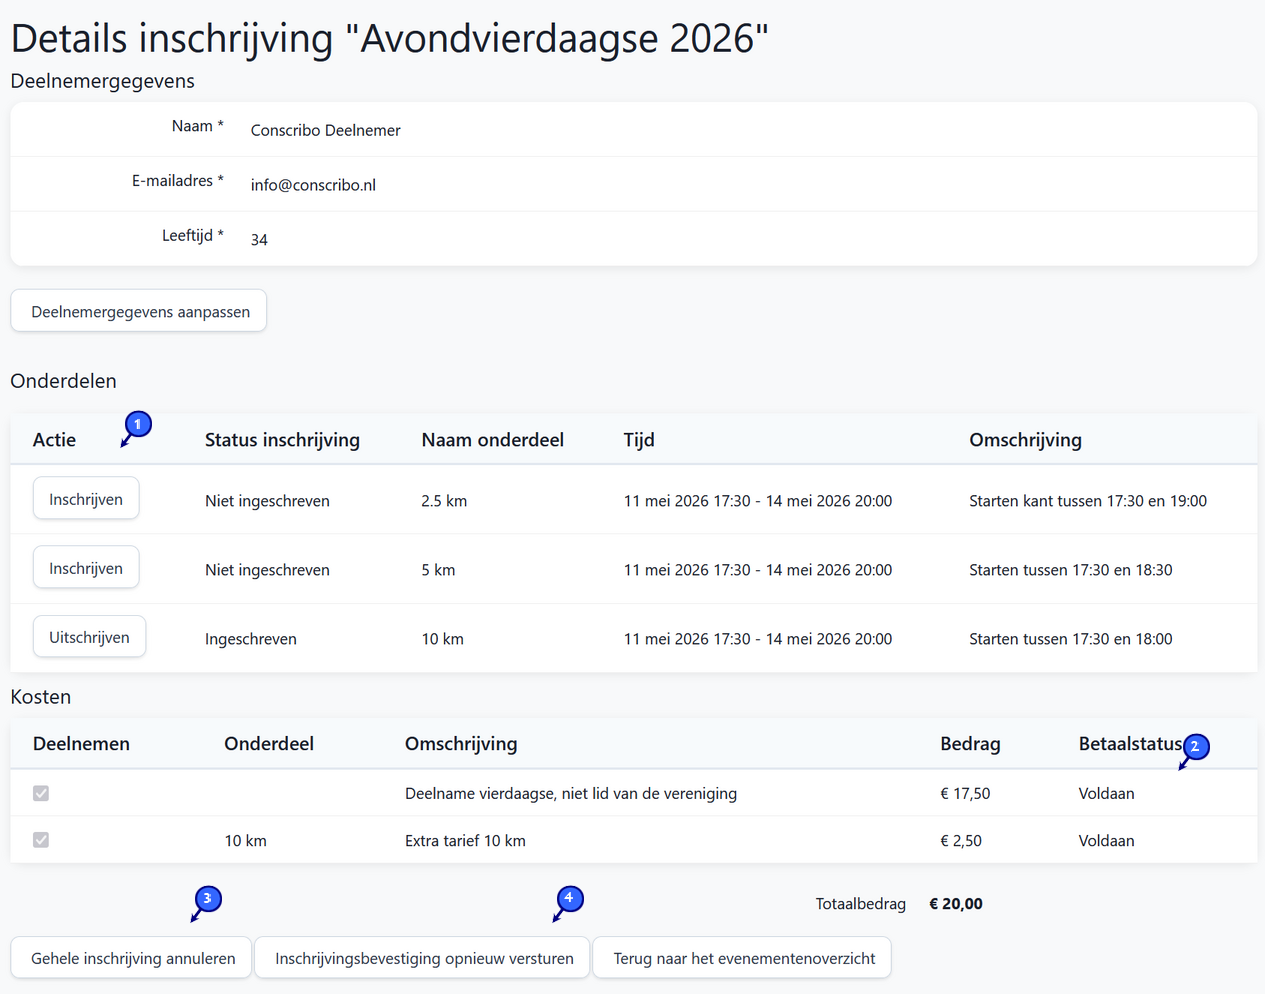The width and height of the screenshot is (1265, 994).
Task: Click annotation marker 4 above bevestiging button
Action: 568,899
